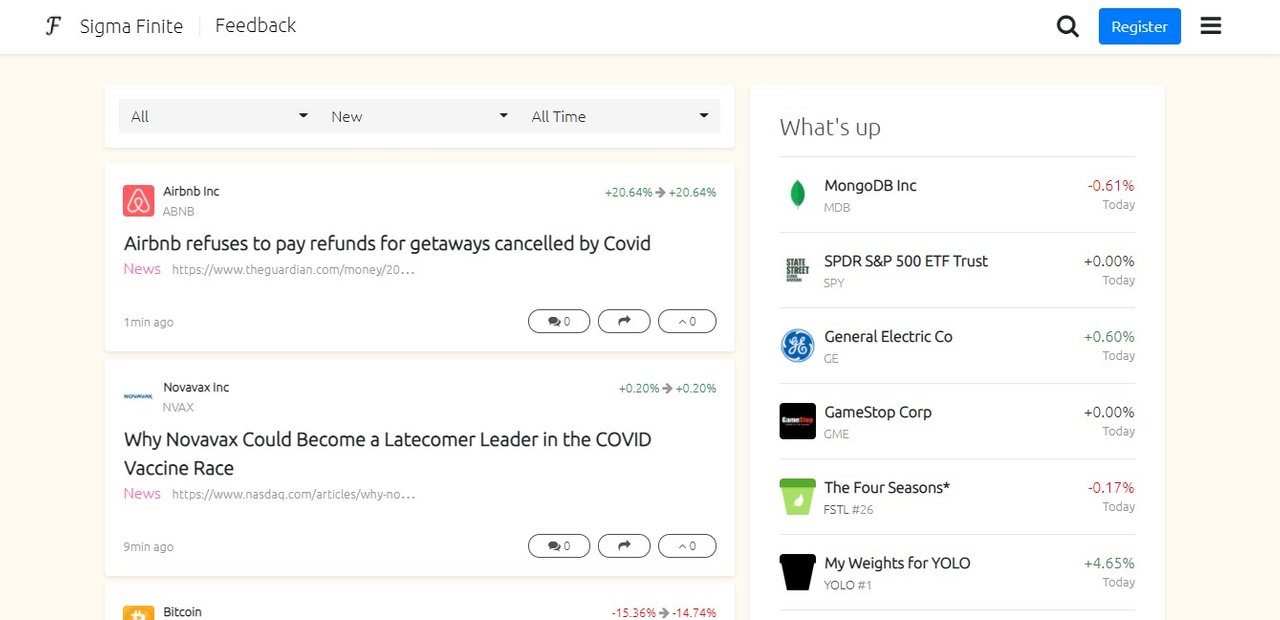This screenshot has width=1280, height=620.
Task: Open GameStop Corp entry
Action: click(x=878, y=412)
